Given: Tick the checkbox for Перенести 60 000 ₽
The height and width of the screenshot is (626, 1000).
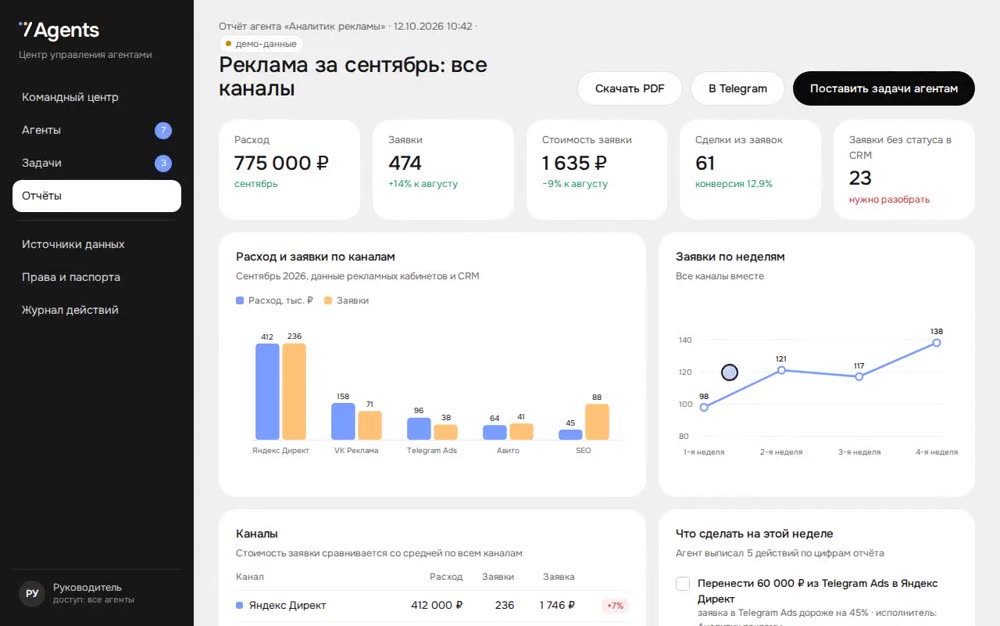Looking at the screenshot, I should (x=682, y=583).
